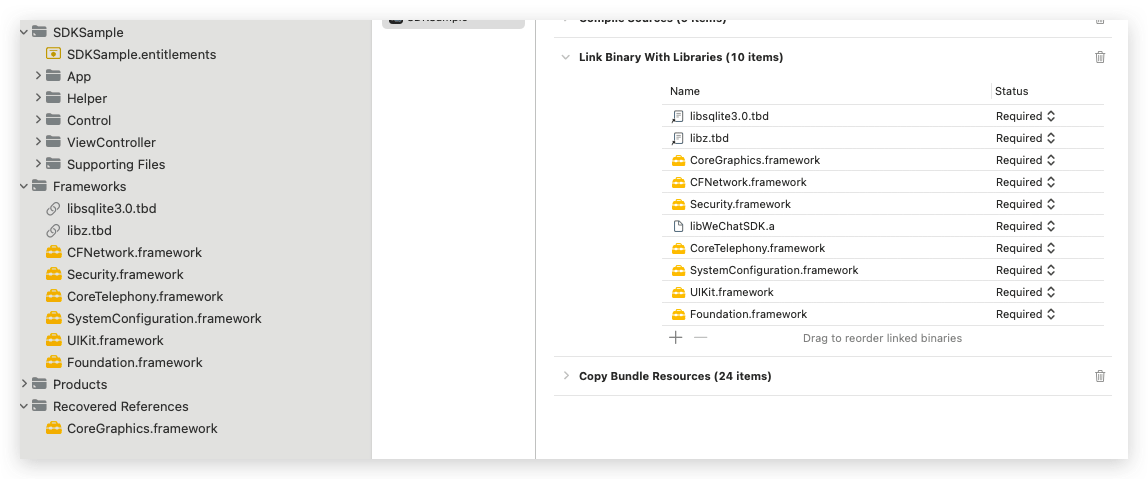1148x479 pixels.
Task: Select Foundation.framework row in libraries table
Action: 884,314
